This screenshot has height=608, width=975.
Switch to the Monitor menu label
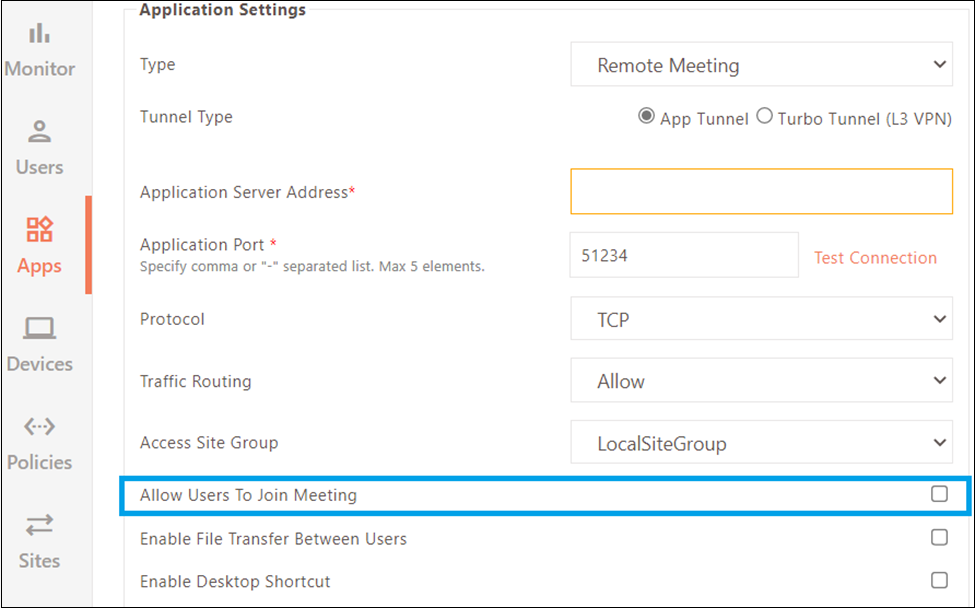pyautogui.click(x=40, y=68)
